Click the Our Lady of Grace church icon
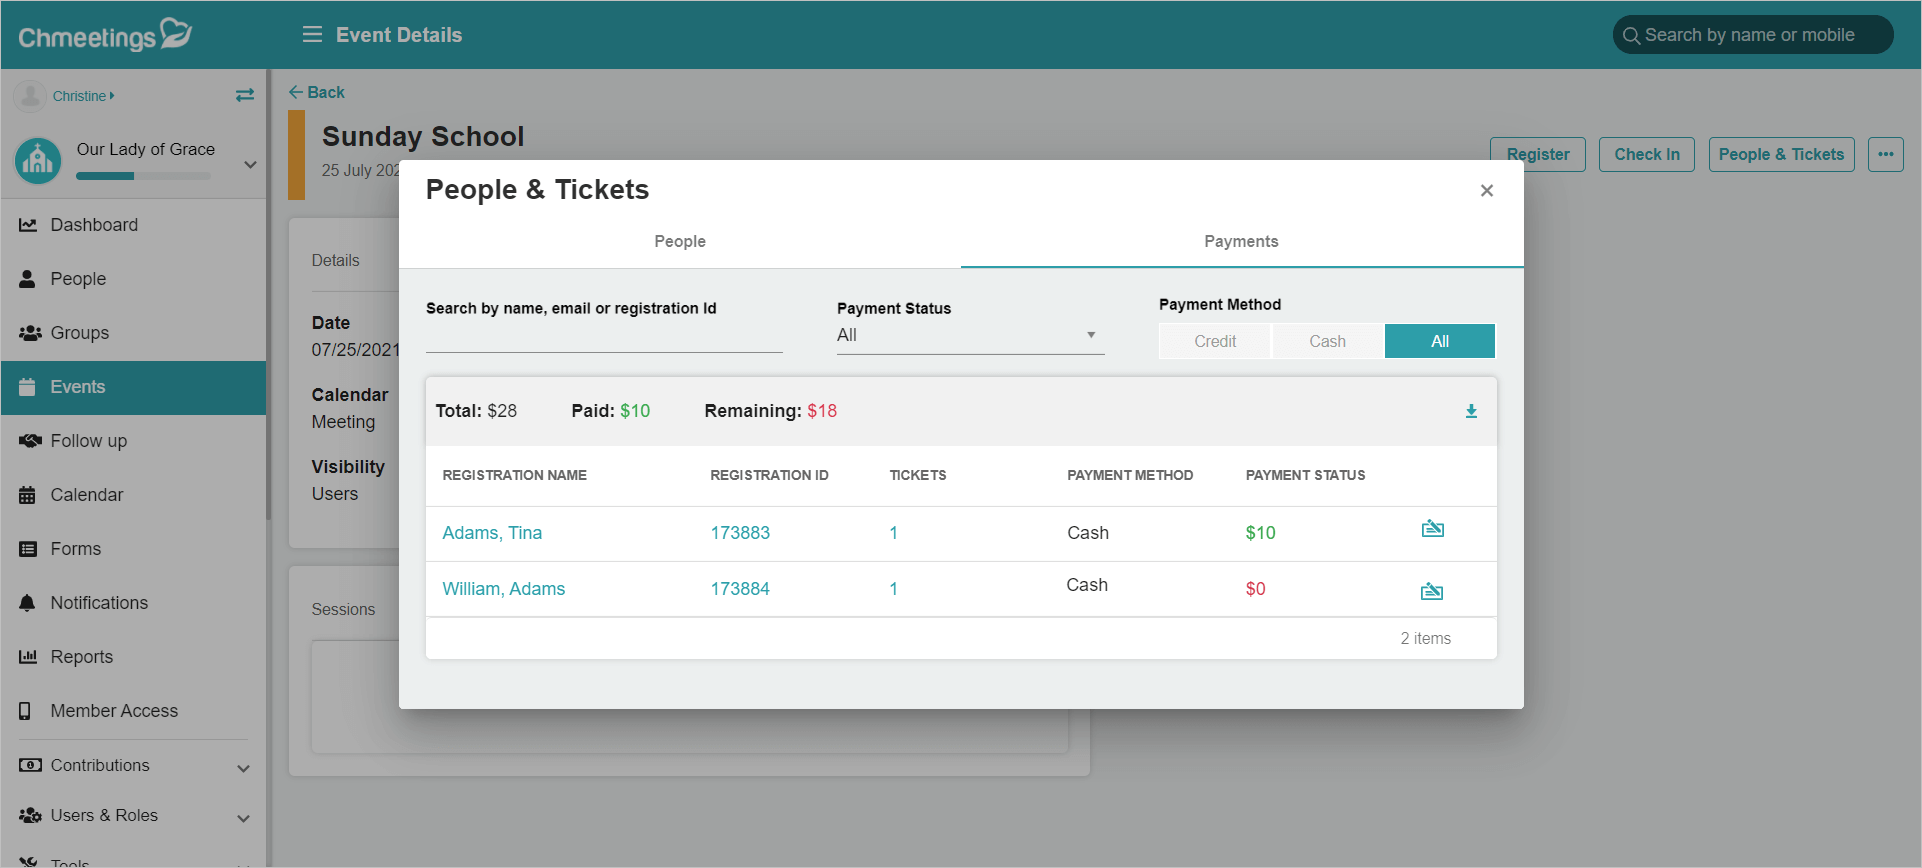The height and width of the screenshot is (868, 1922). pos(38,161)
